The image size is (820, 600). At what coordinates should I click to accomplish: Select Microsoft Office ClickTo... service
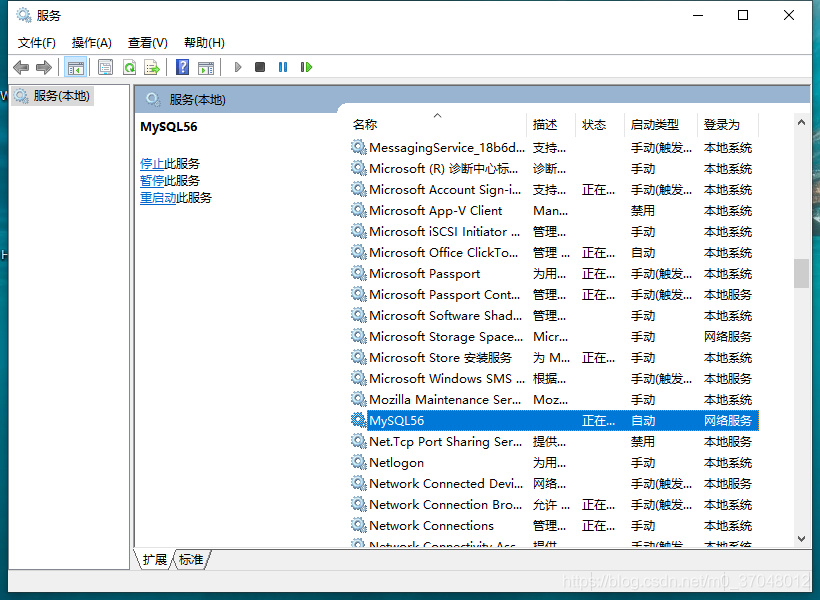554,252
